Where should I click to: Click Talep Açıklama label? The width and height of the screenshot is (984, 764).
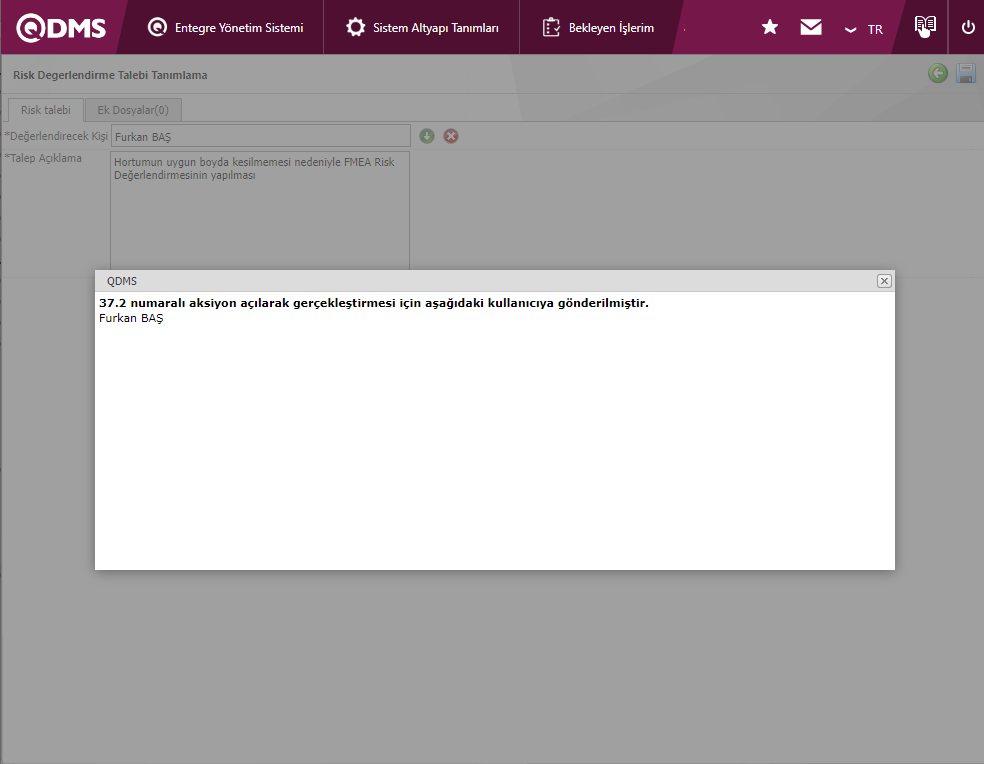43,158
